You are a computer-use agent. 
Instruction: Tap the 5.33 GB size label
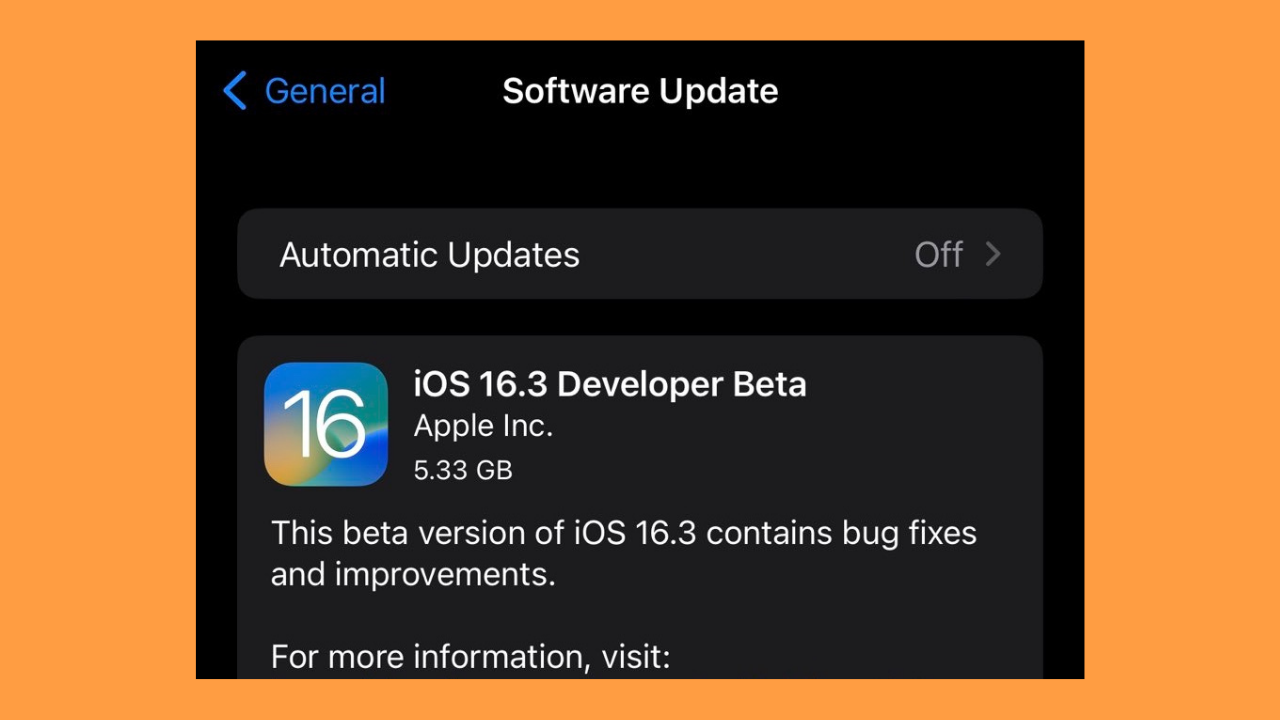point(462,470)
